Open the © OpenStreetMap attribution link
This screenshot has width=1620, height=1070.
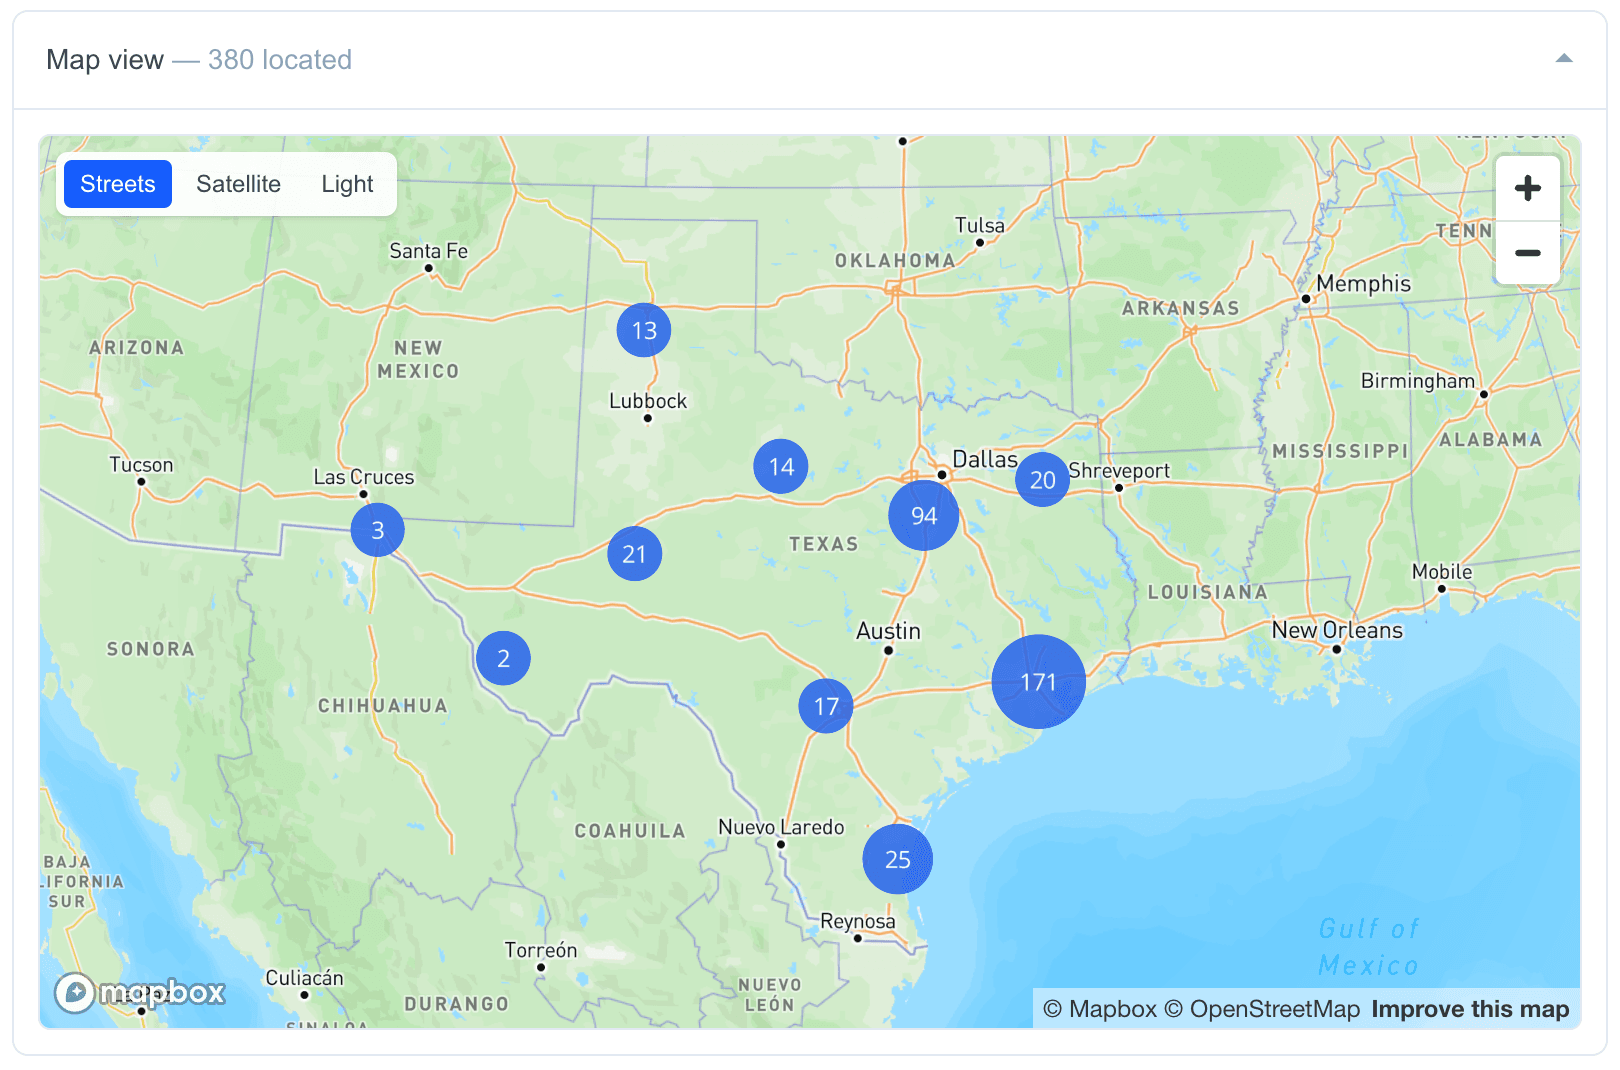click(x=1263, y=1009)
